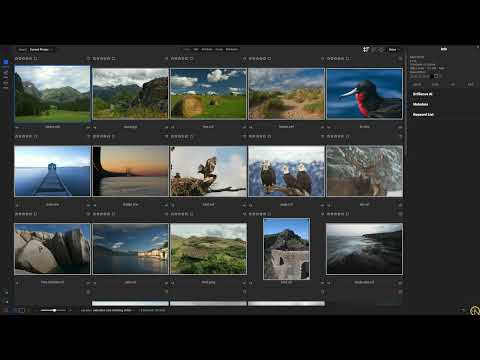The height and width of the screenshot is (360, 480).
Task: Click the black color swatch in Info panel
Action: (432, 76)
